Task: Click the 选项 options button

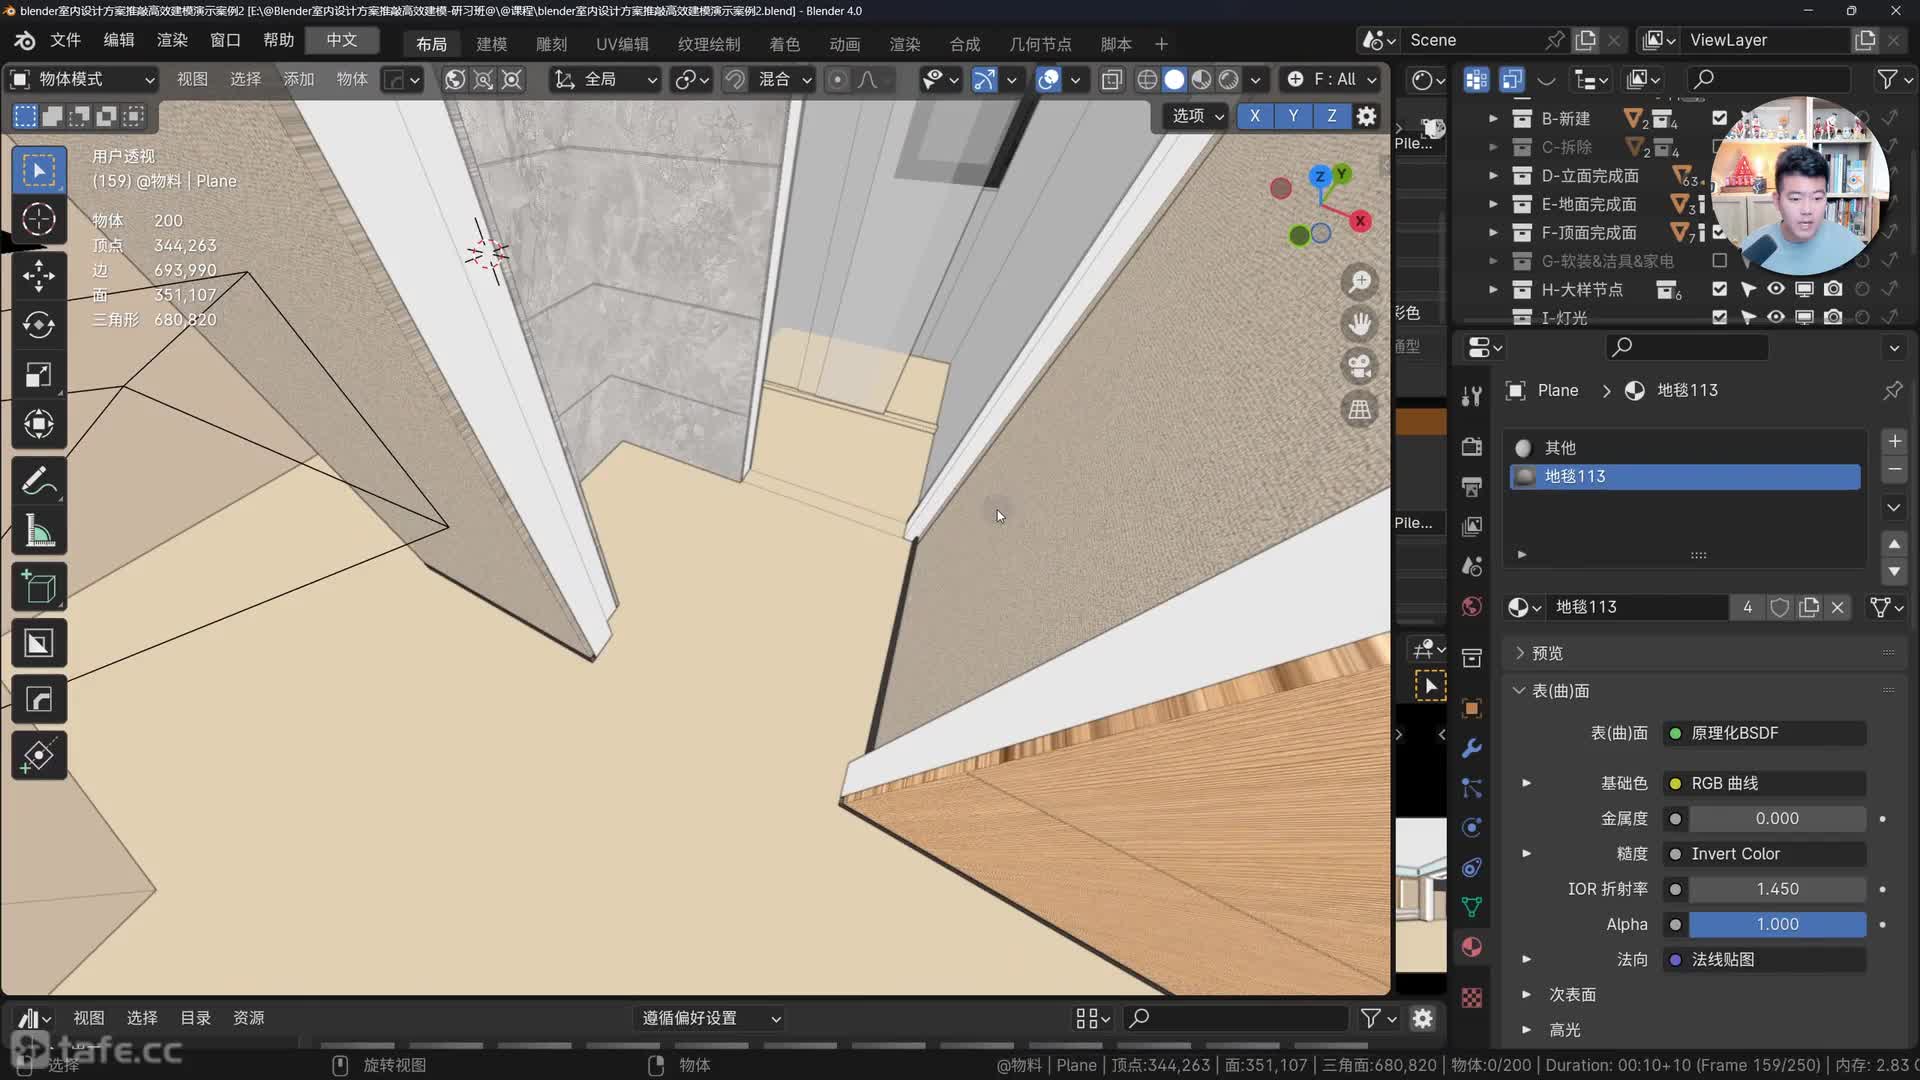Action: (1197, 116)
